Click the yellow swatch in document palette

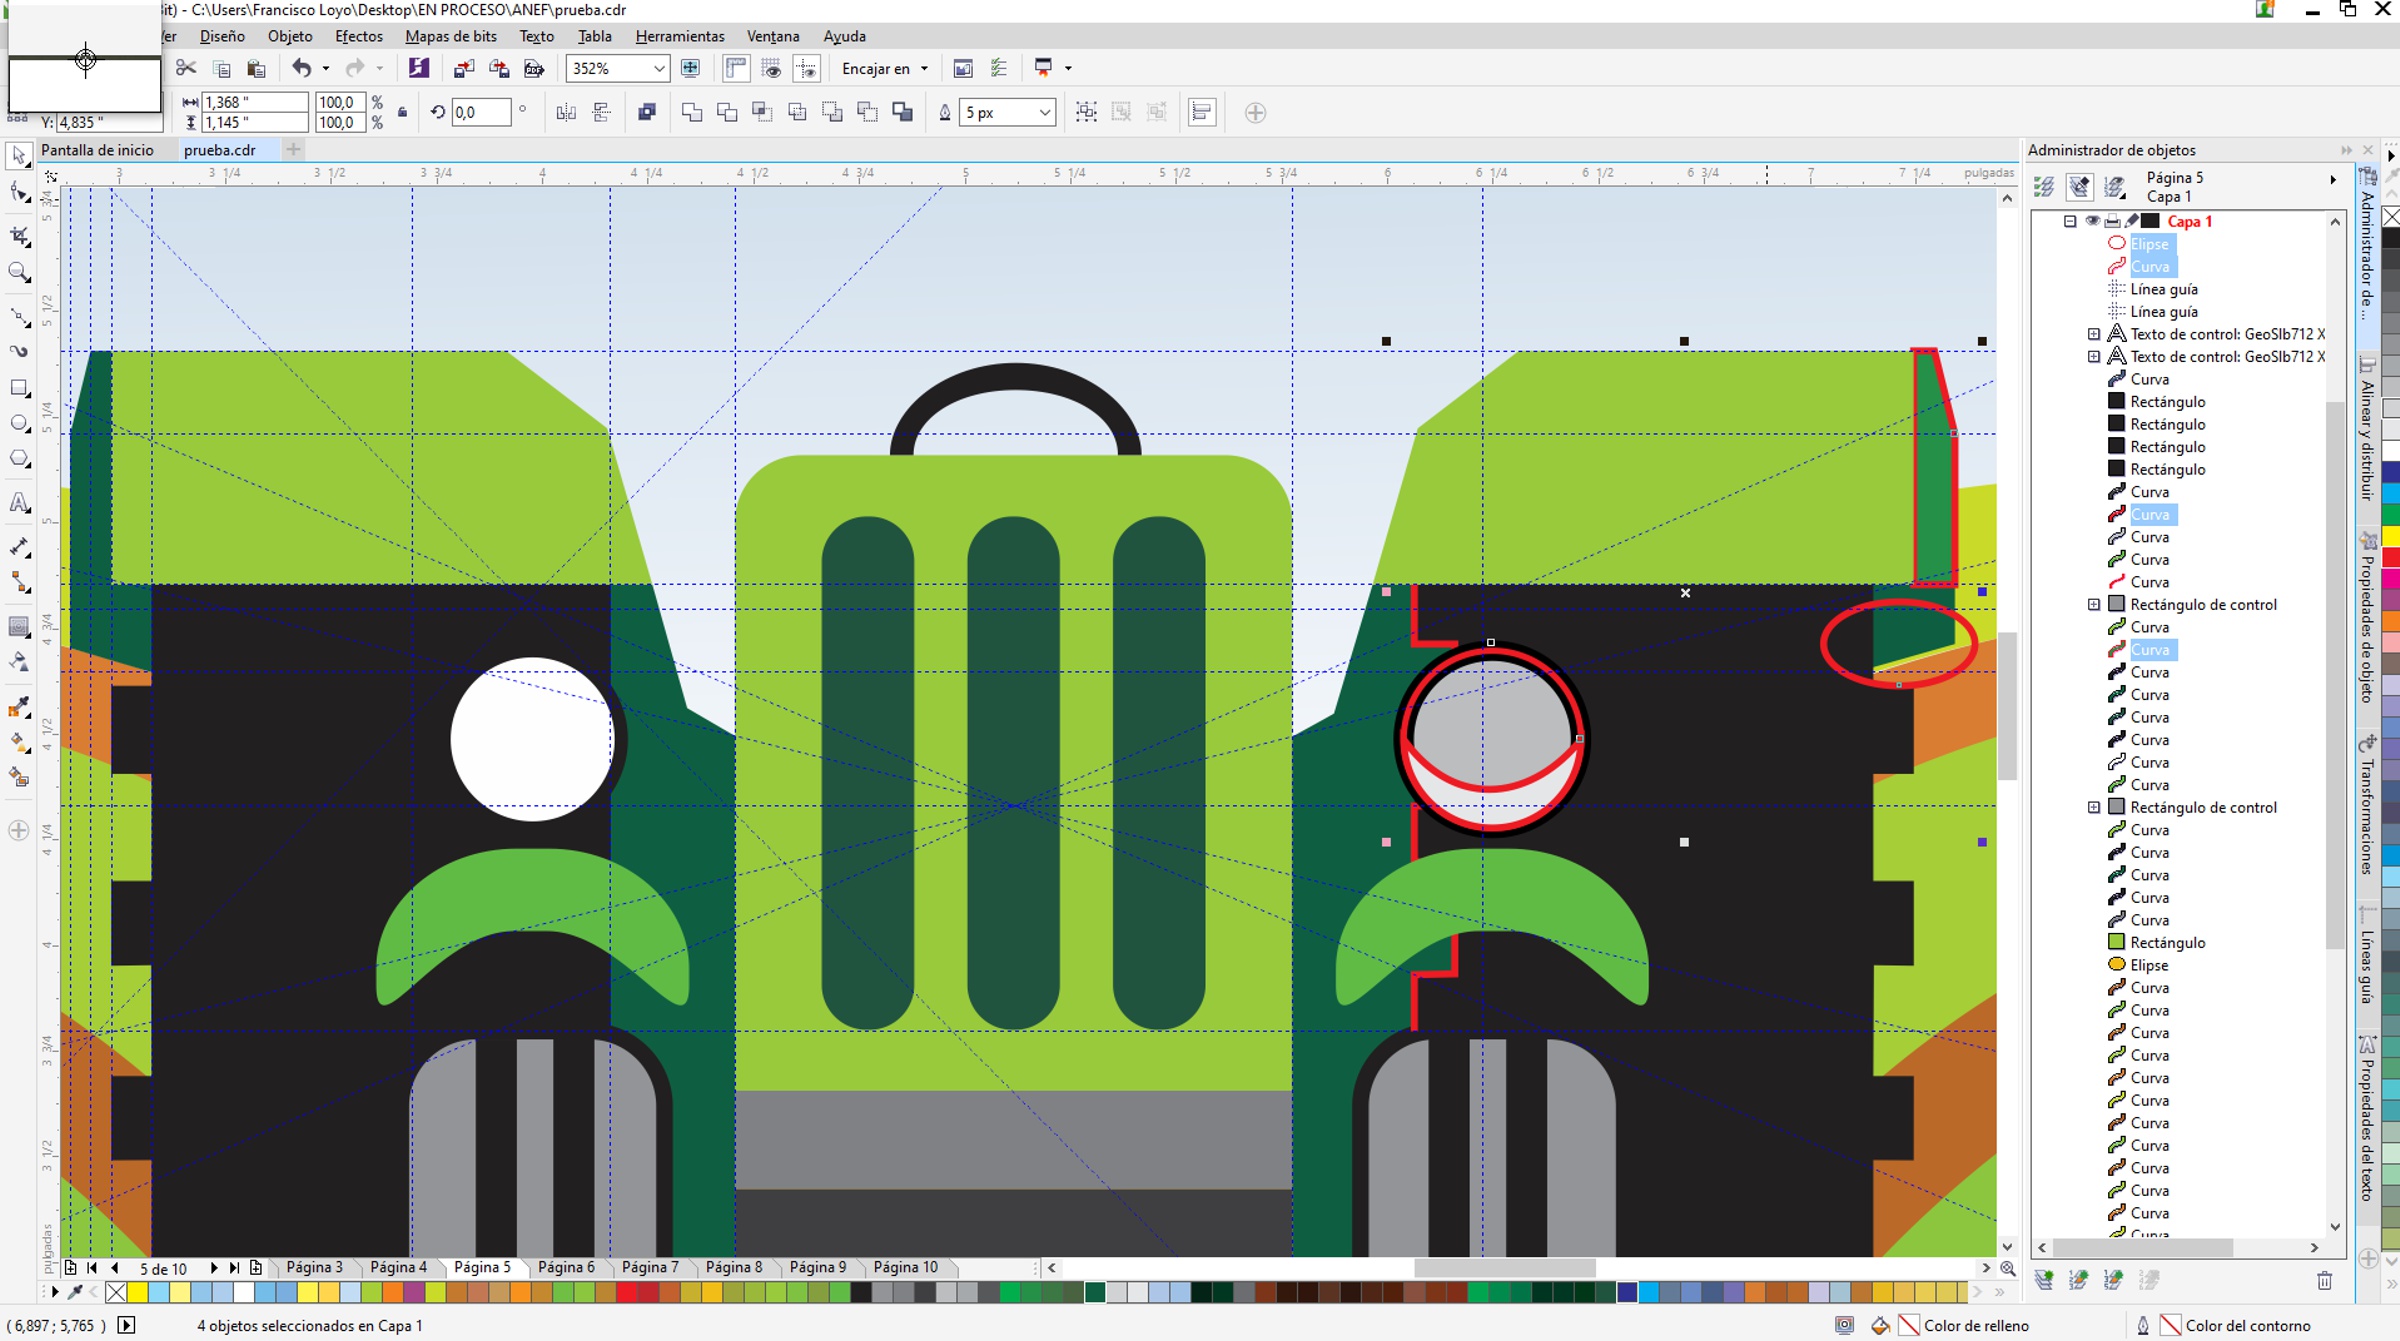click(x=137, y=1292)
